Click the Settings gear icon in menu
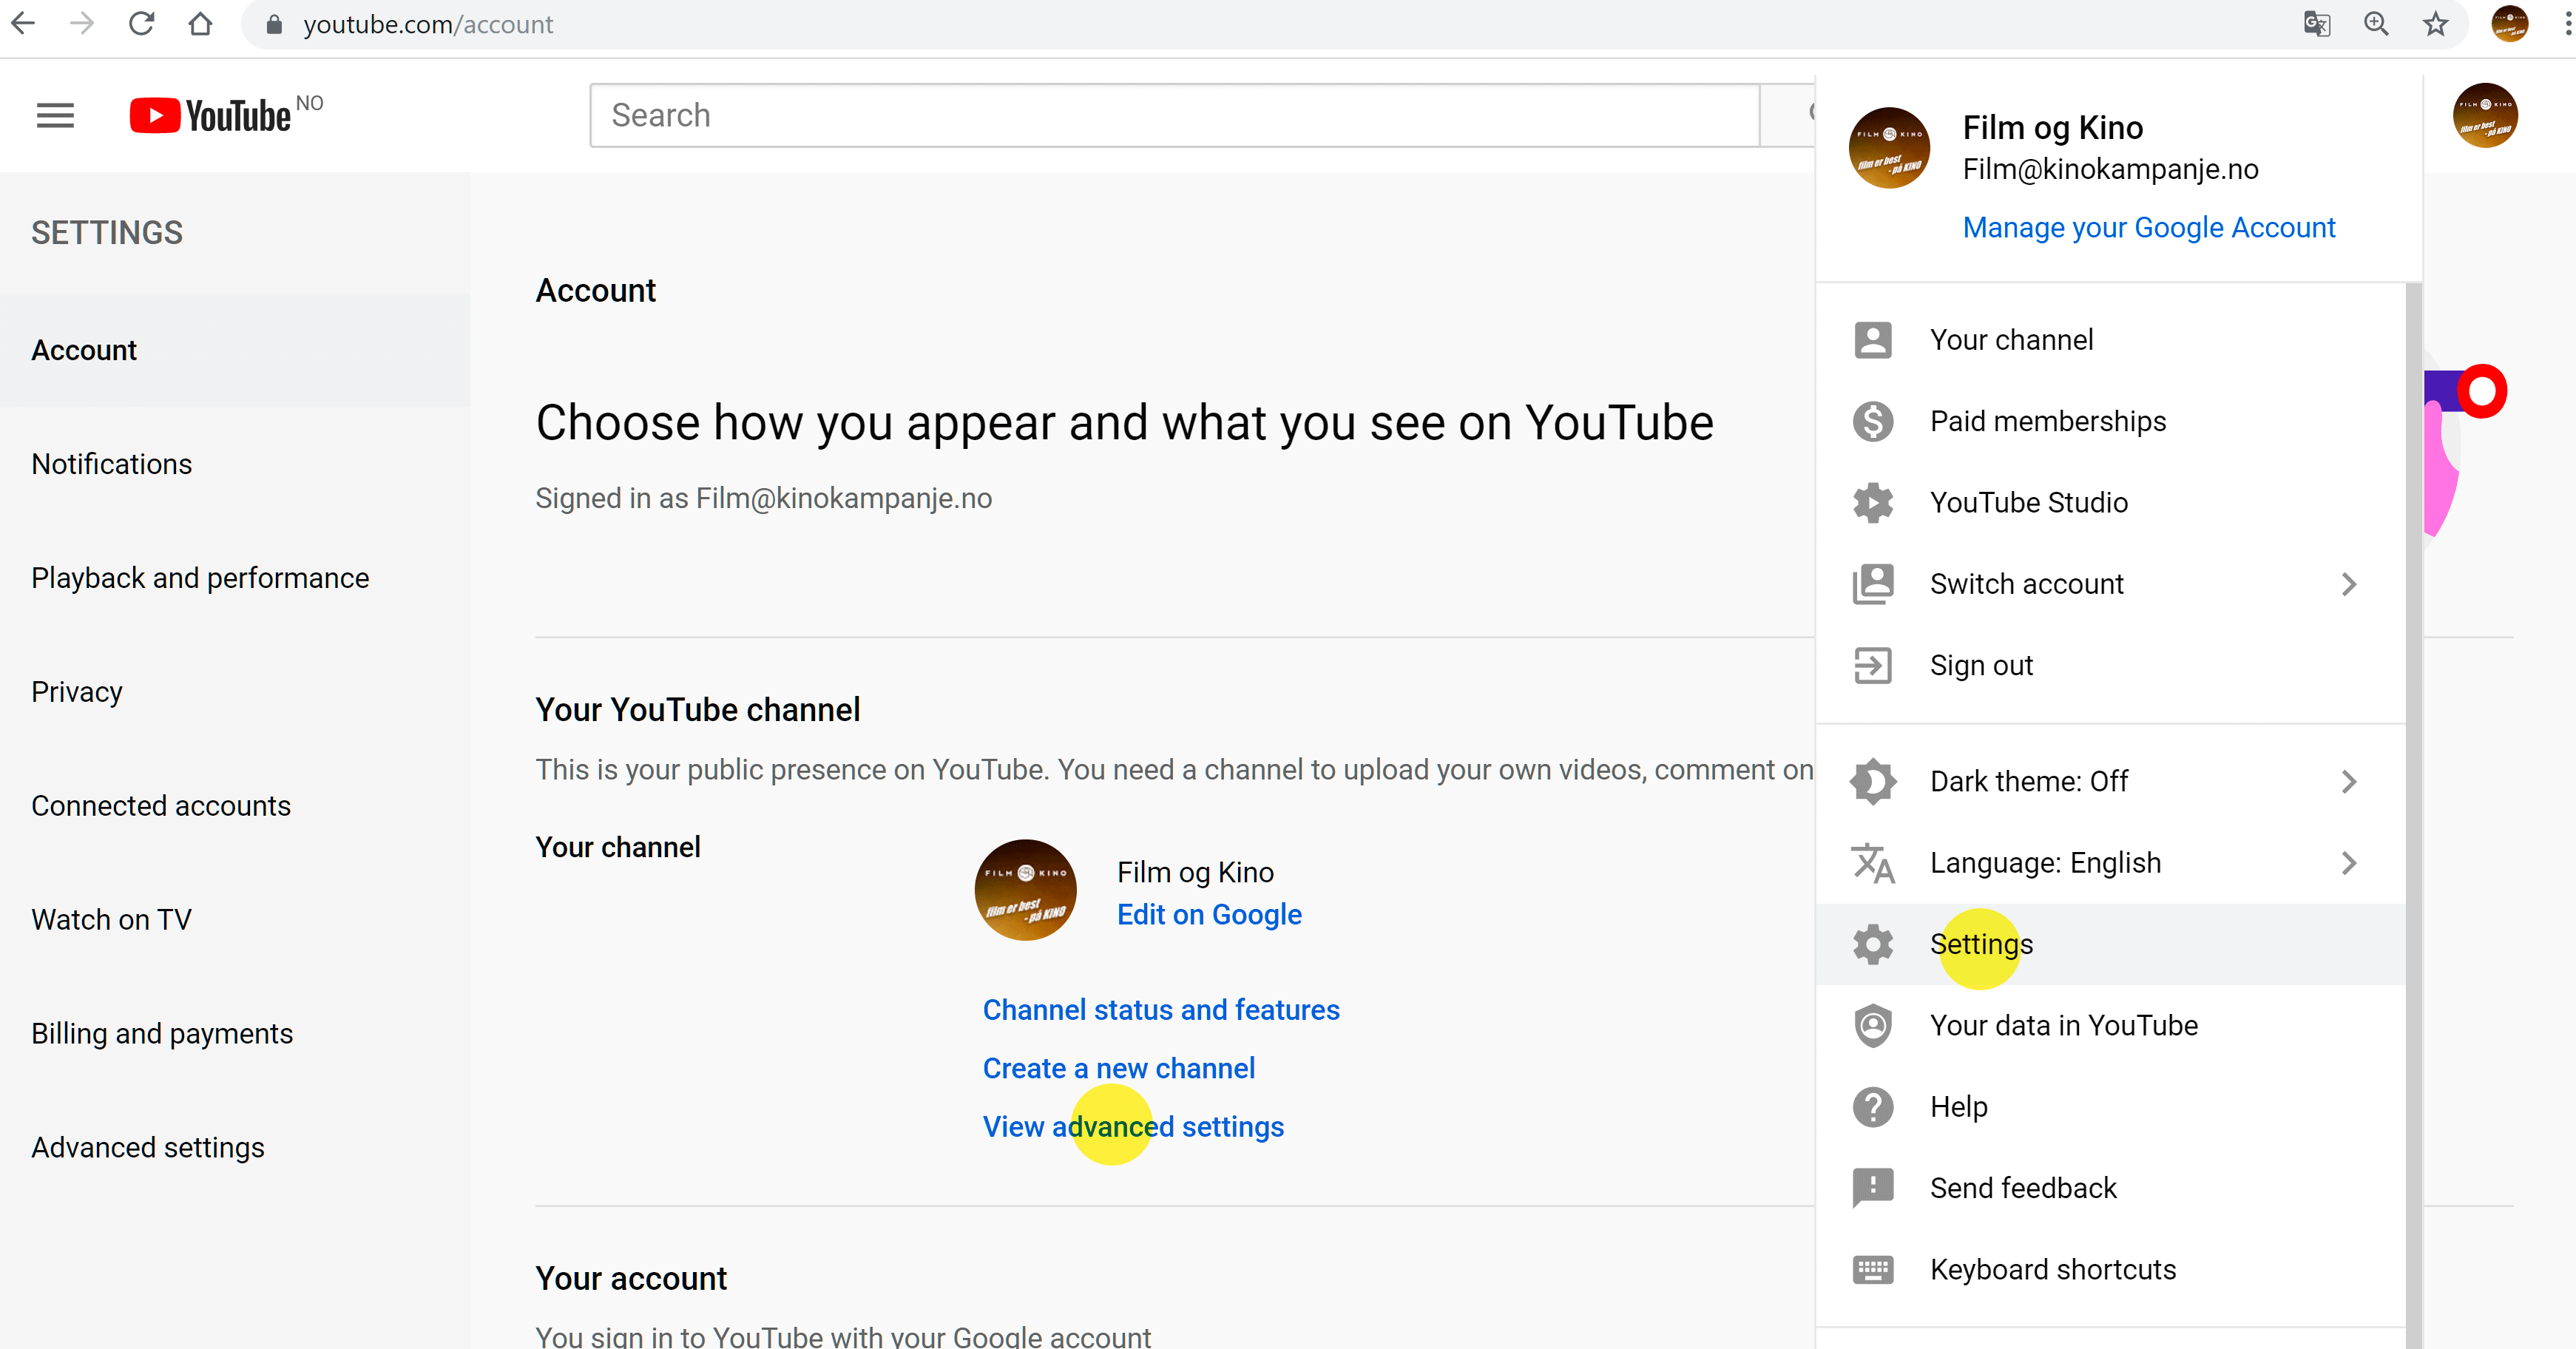Screen dimensions: 2576x1349 [x=1872, y=944]
